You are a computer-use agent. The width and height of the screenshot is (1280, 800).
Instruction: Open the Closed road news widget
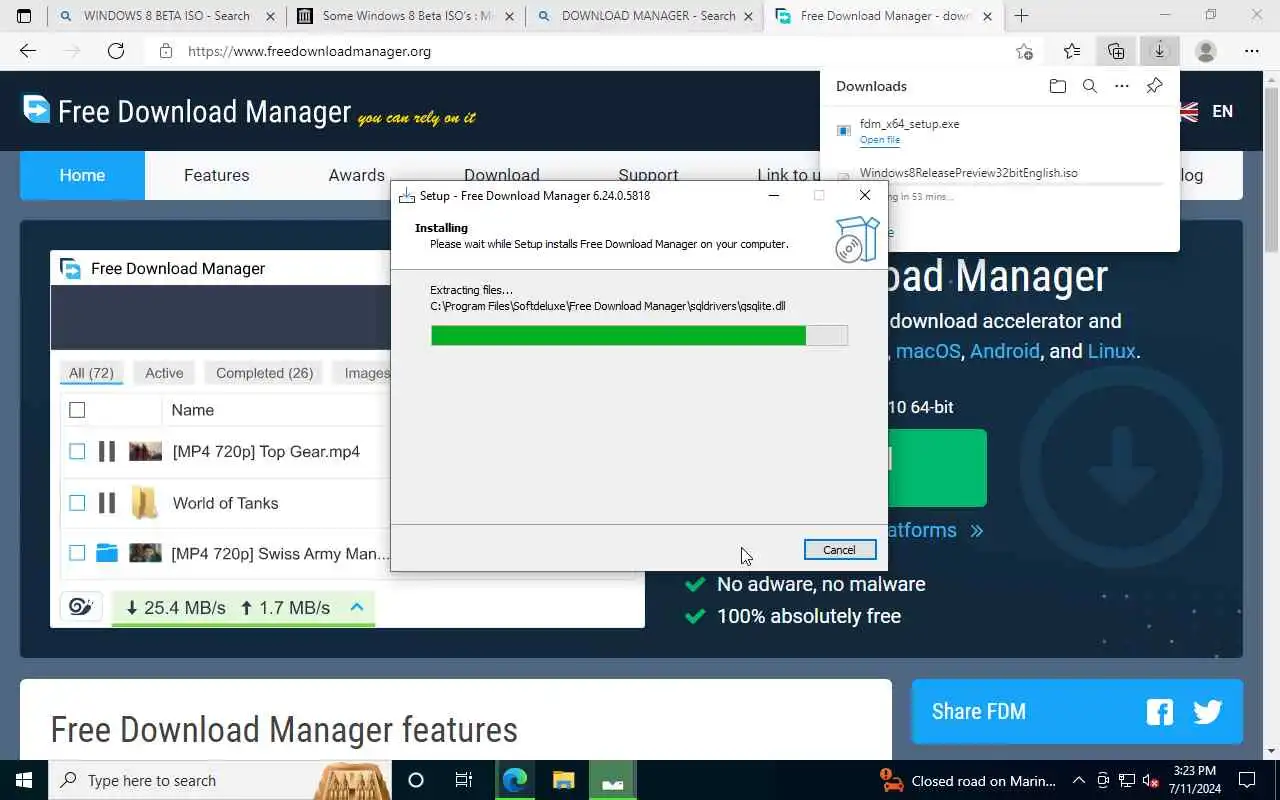click(x=967, y=780)
